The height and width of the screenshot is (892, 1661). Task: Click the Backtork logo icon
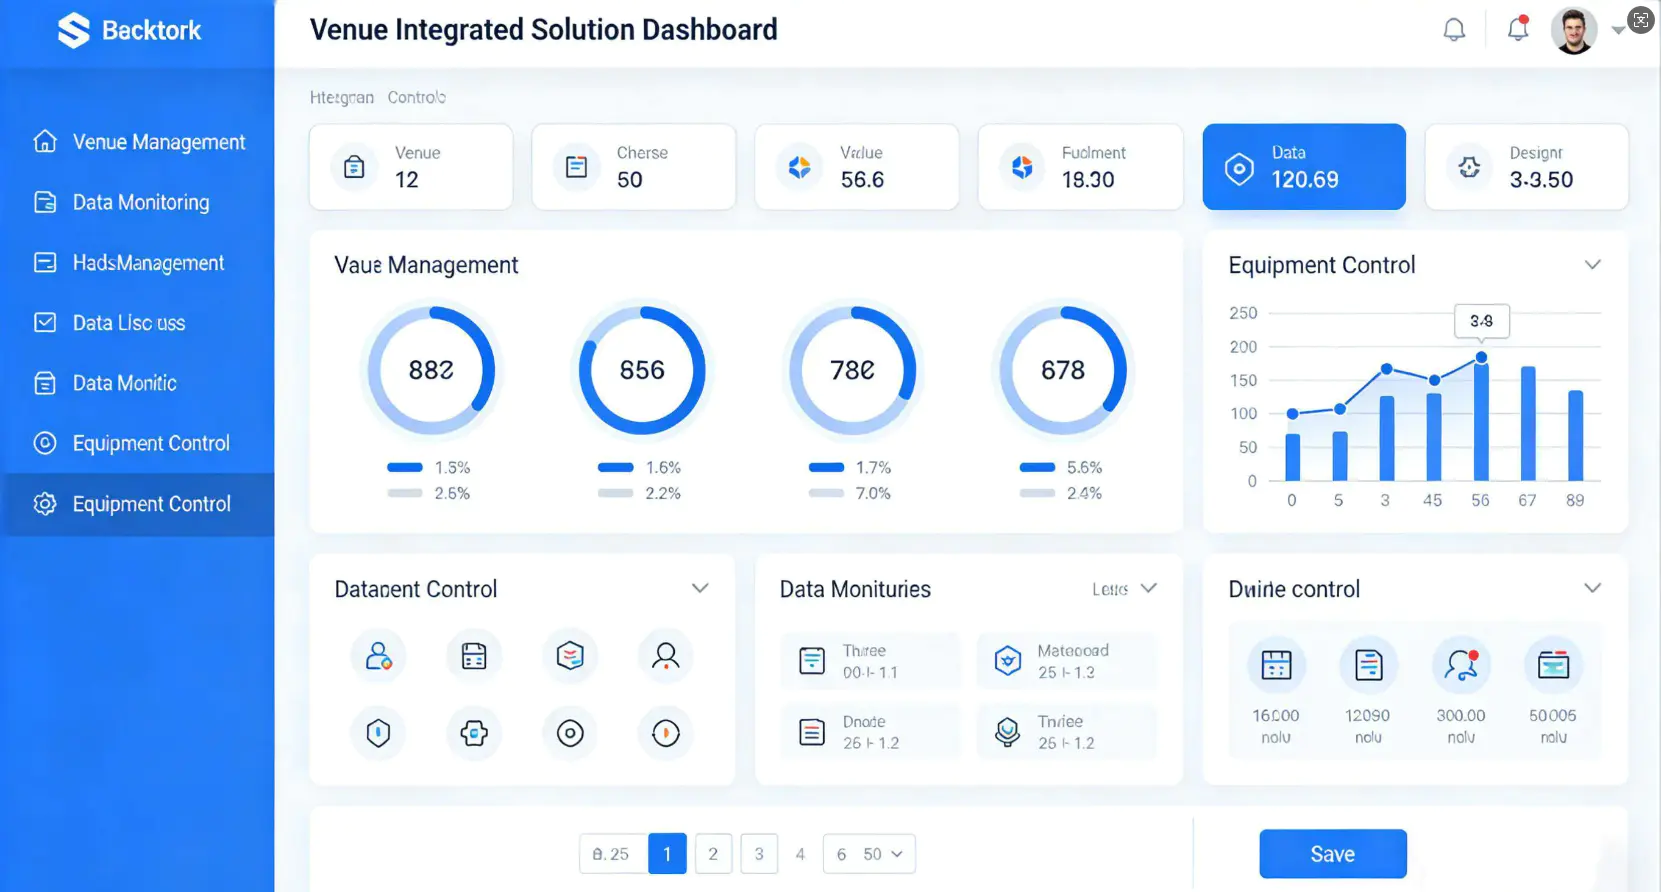pos(74,31)
